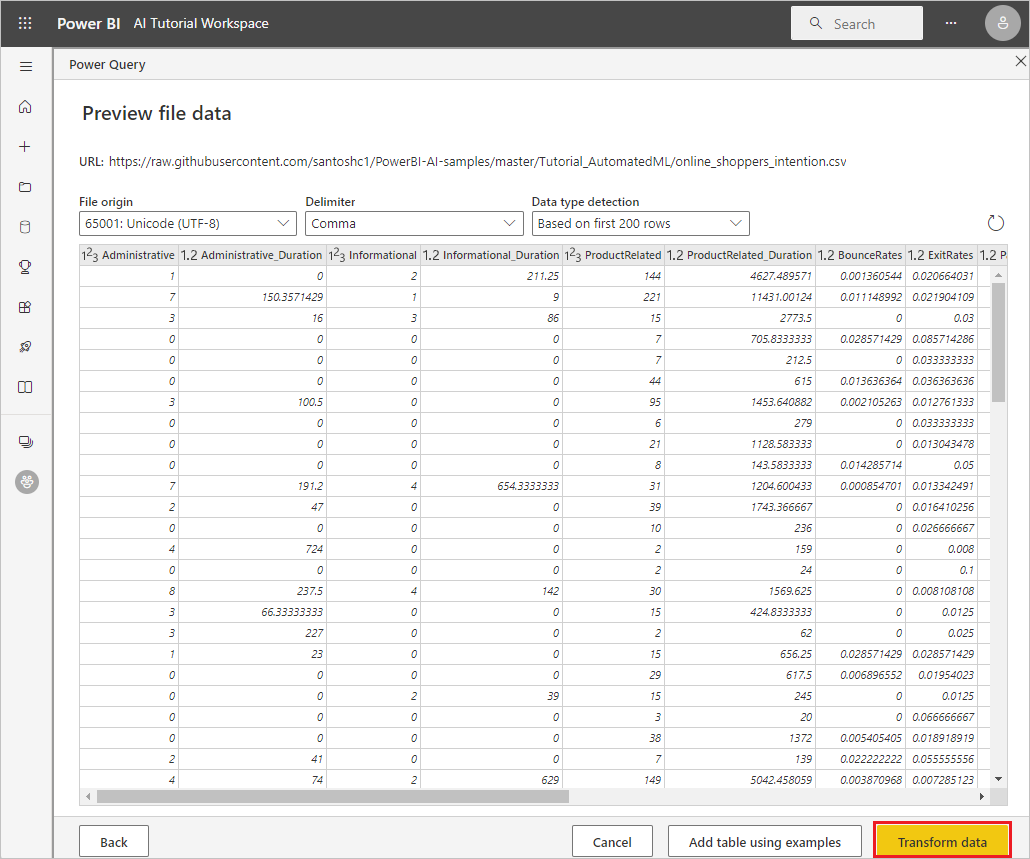Open the app launcher waffle icon
This screenshot has width=1030, height=859.
(x=25, y=24)
